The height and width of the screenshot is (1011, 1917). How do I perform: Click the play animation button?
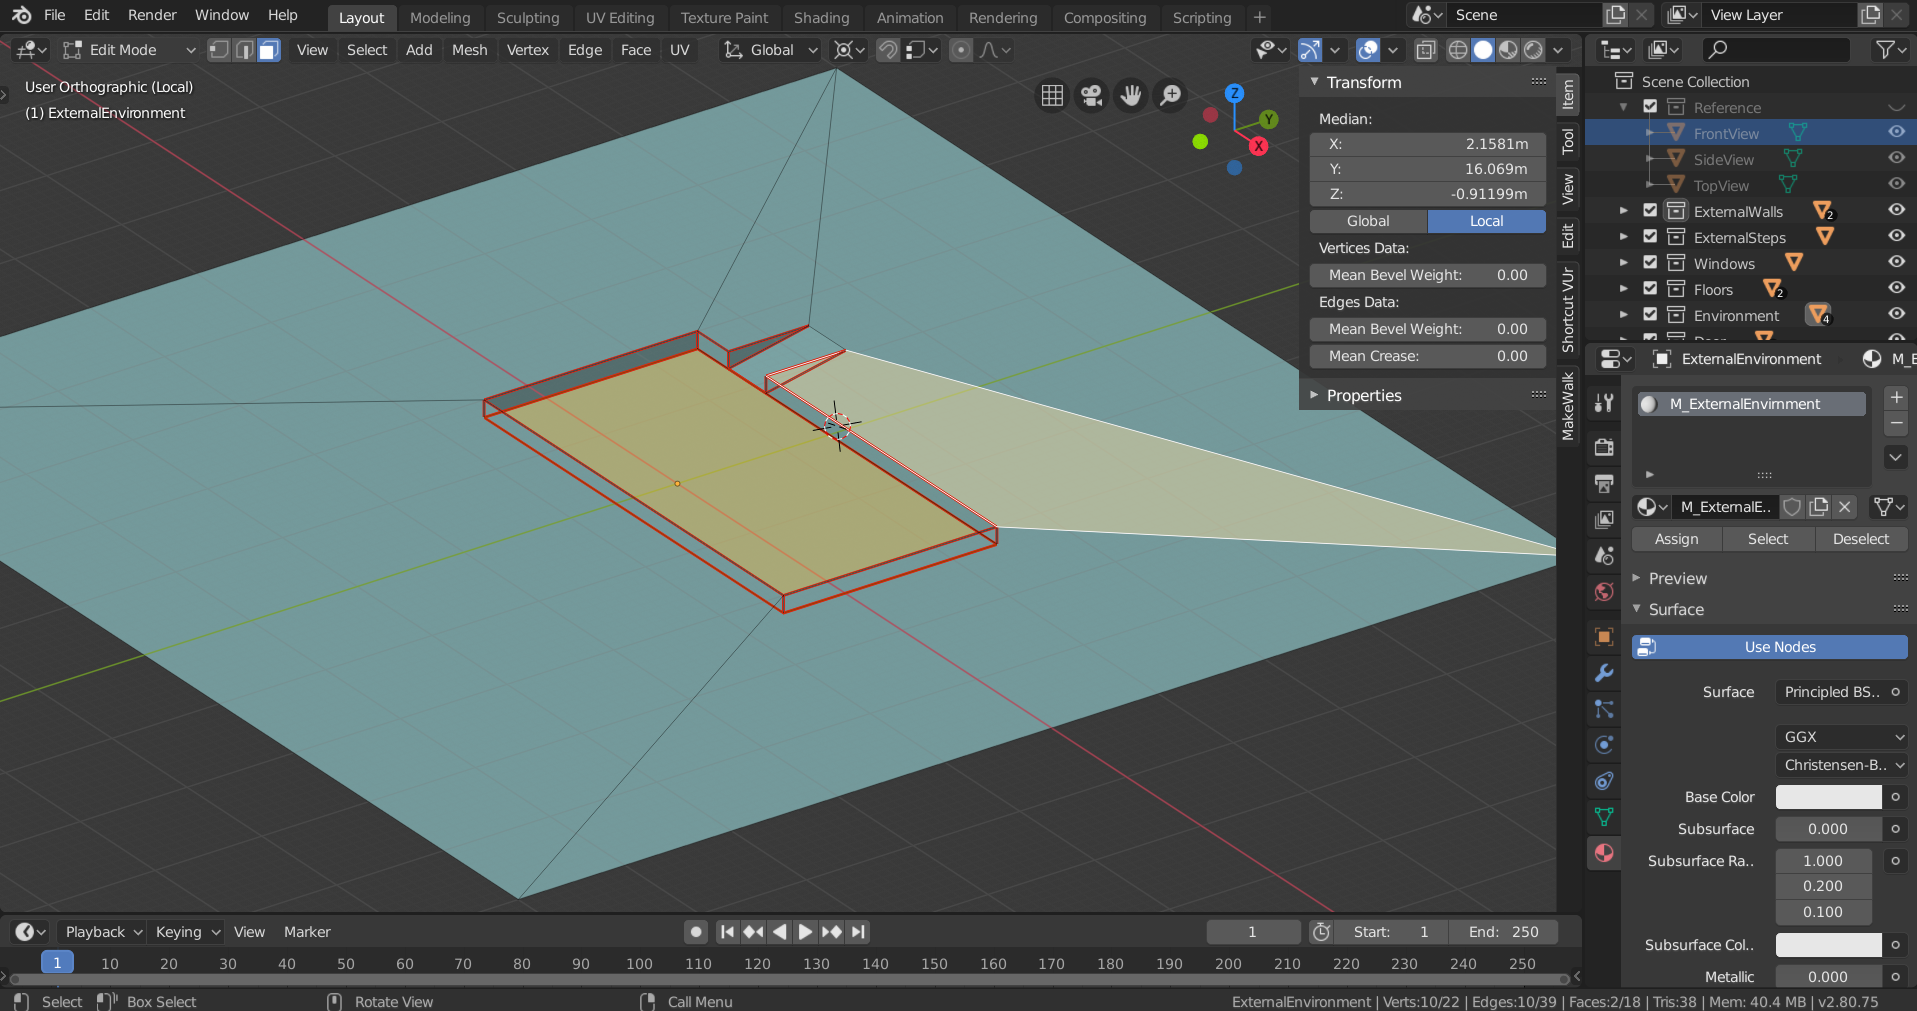pos(805,932)
